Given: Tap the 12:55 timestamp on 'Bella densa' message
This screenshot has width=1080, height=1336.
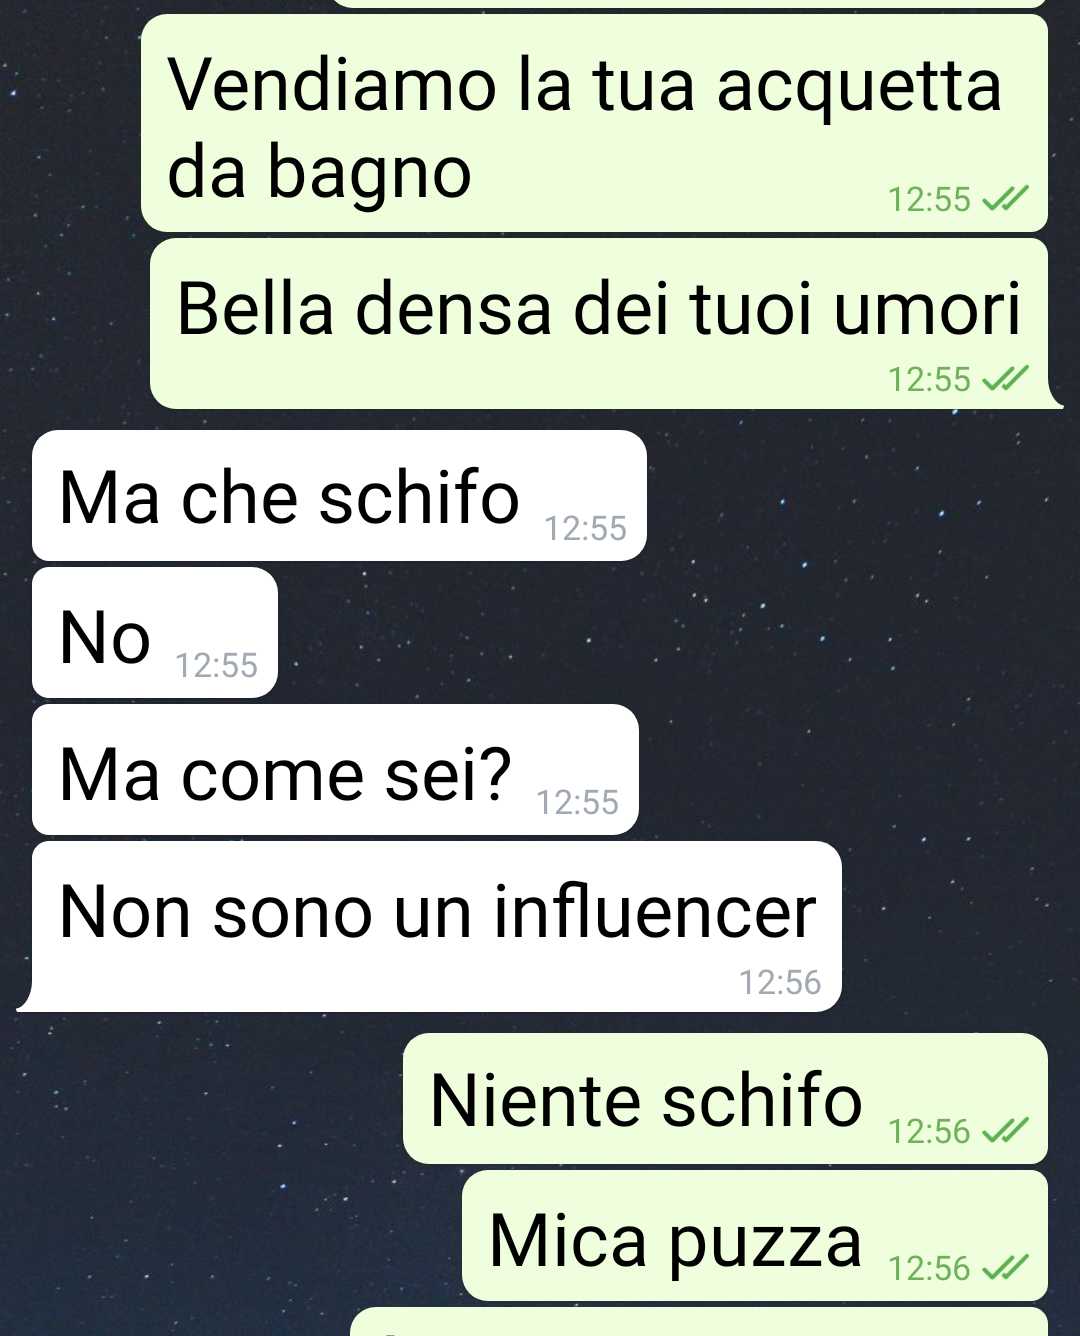Looking at the screenshot, I should [x=929, y=380].
